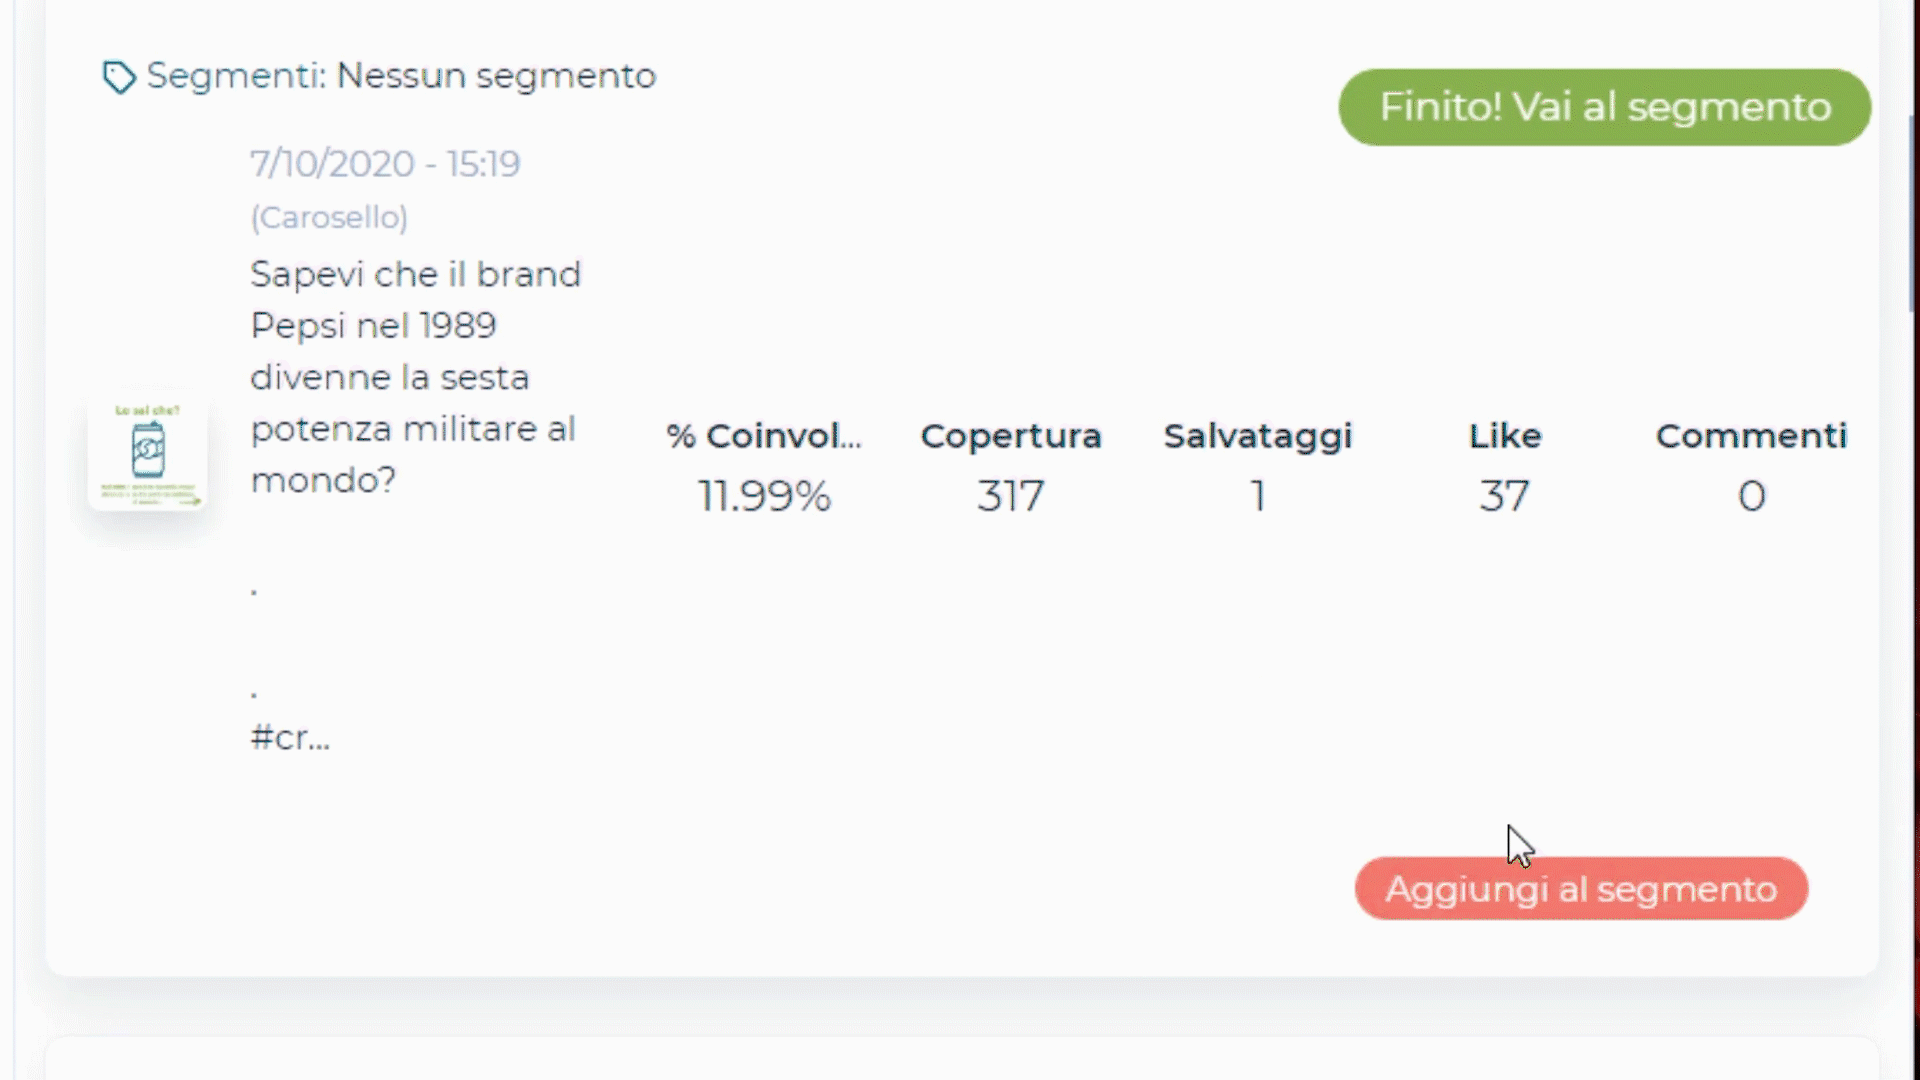Click the salvataggi value 1
Screen dimensions: 1920x1080
1258,496
